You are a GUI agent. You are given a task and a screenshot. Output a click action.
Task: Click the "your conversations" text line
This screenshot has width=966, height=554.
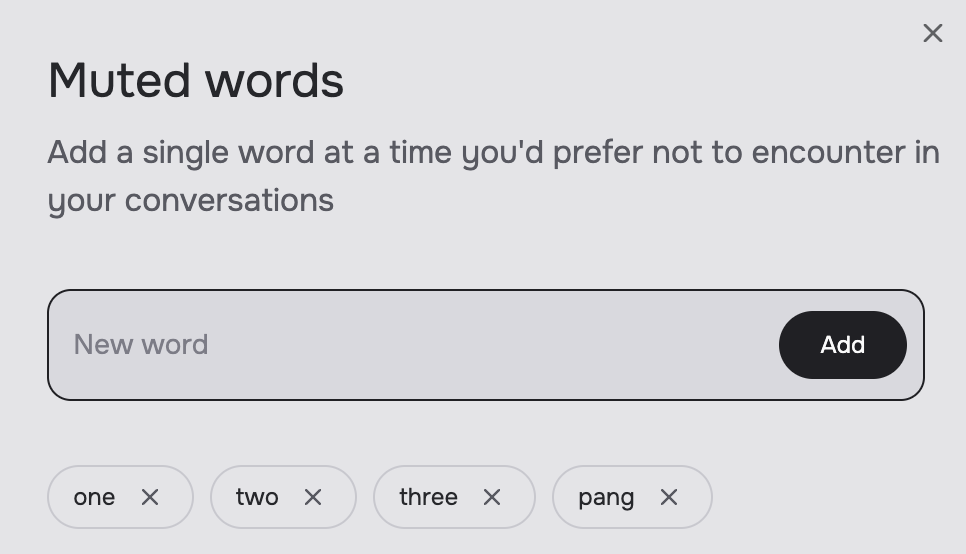click(191, 201)
